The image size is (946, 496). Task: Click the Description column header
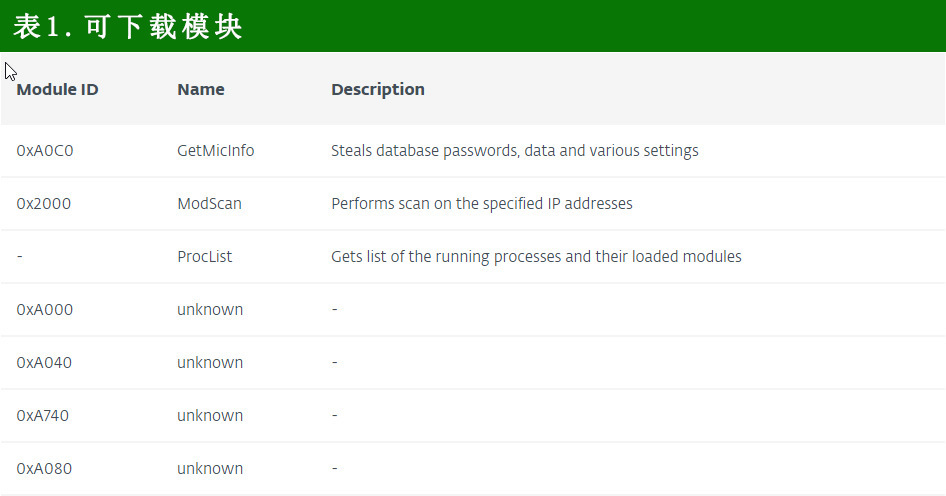(377, 89)
